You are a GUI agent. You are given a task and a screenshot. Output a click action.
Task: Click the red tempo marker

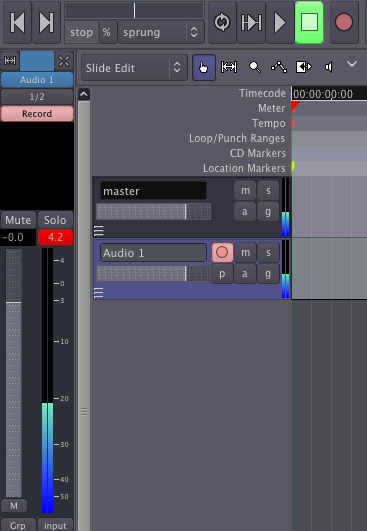tap(293, 124)
